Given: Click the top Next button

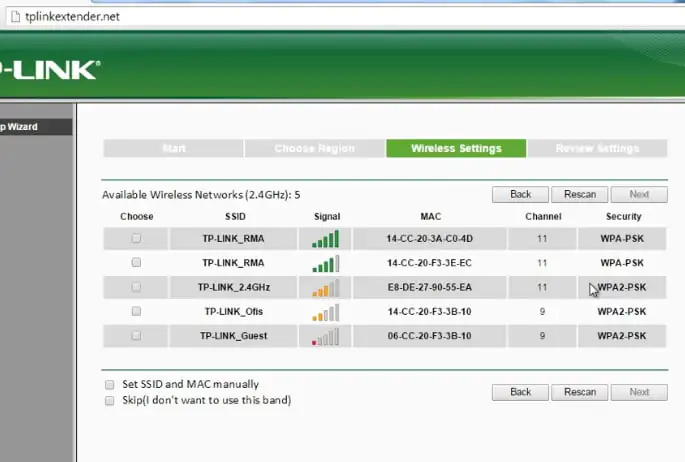Looking at the screenshot, I should click(x=639, y=194).
